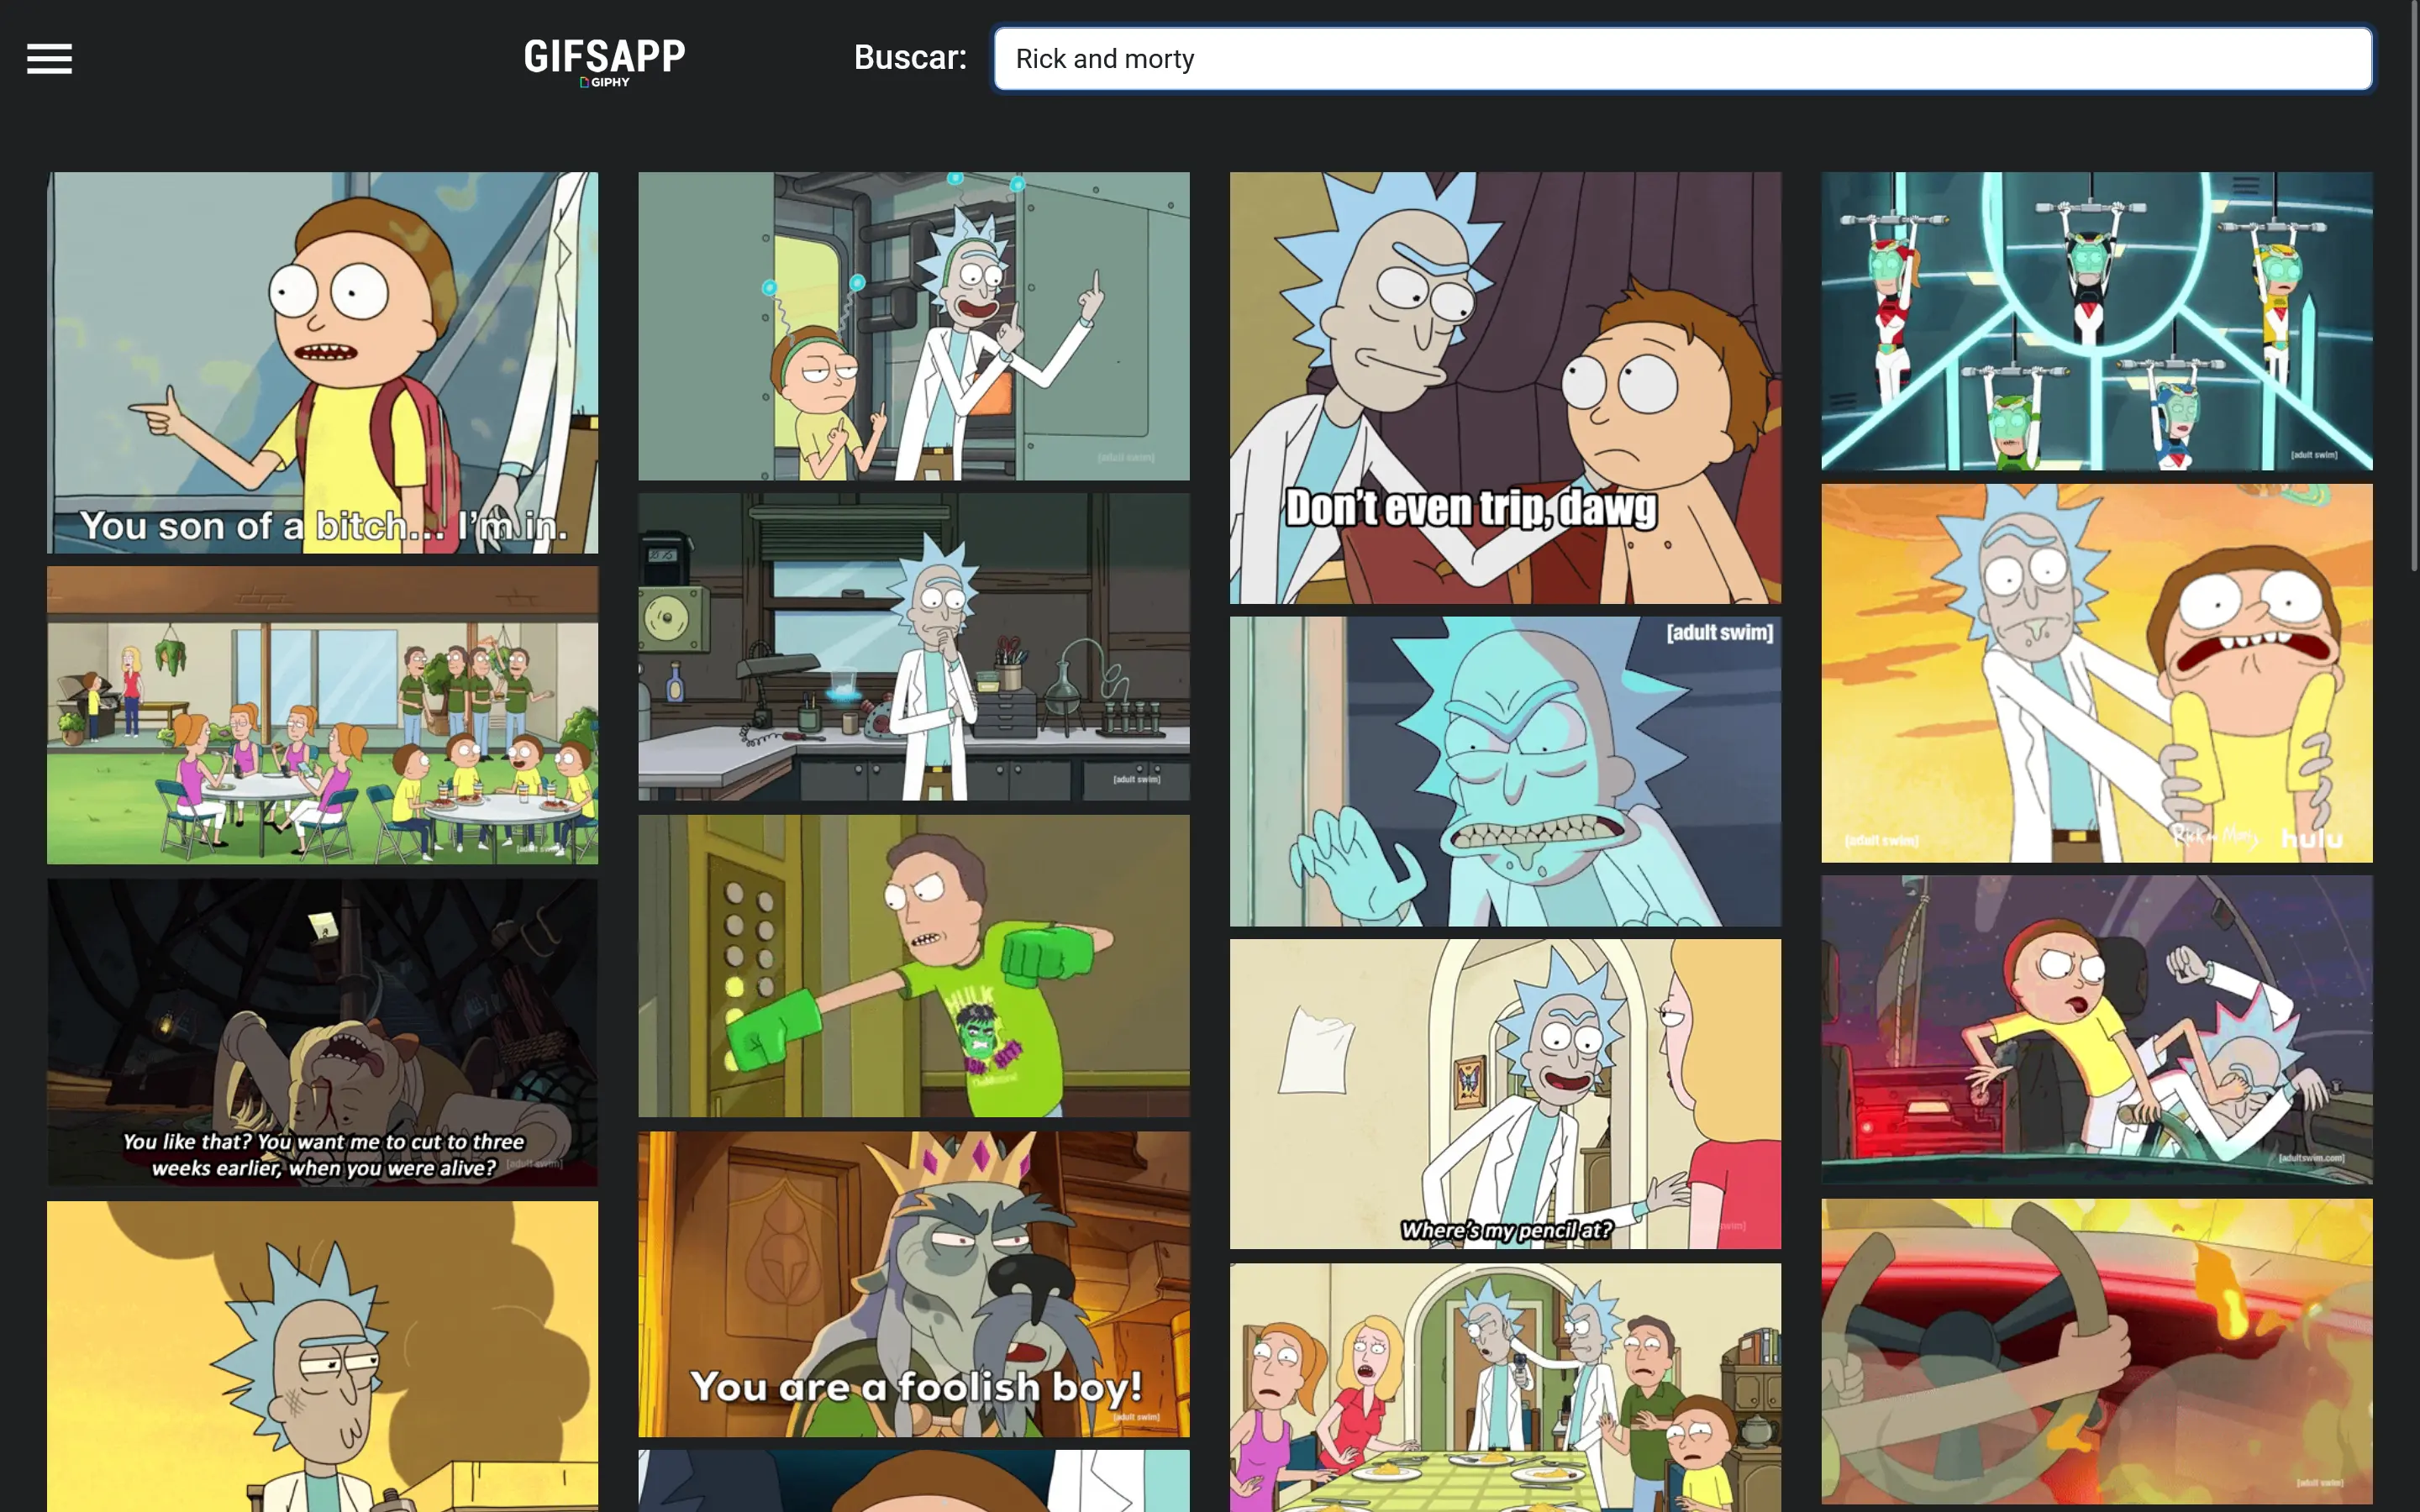Click the GIPHY logo under GIFSAPP
2420x1512 pixels.
605,82
